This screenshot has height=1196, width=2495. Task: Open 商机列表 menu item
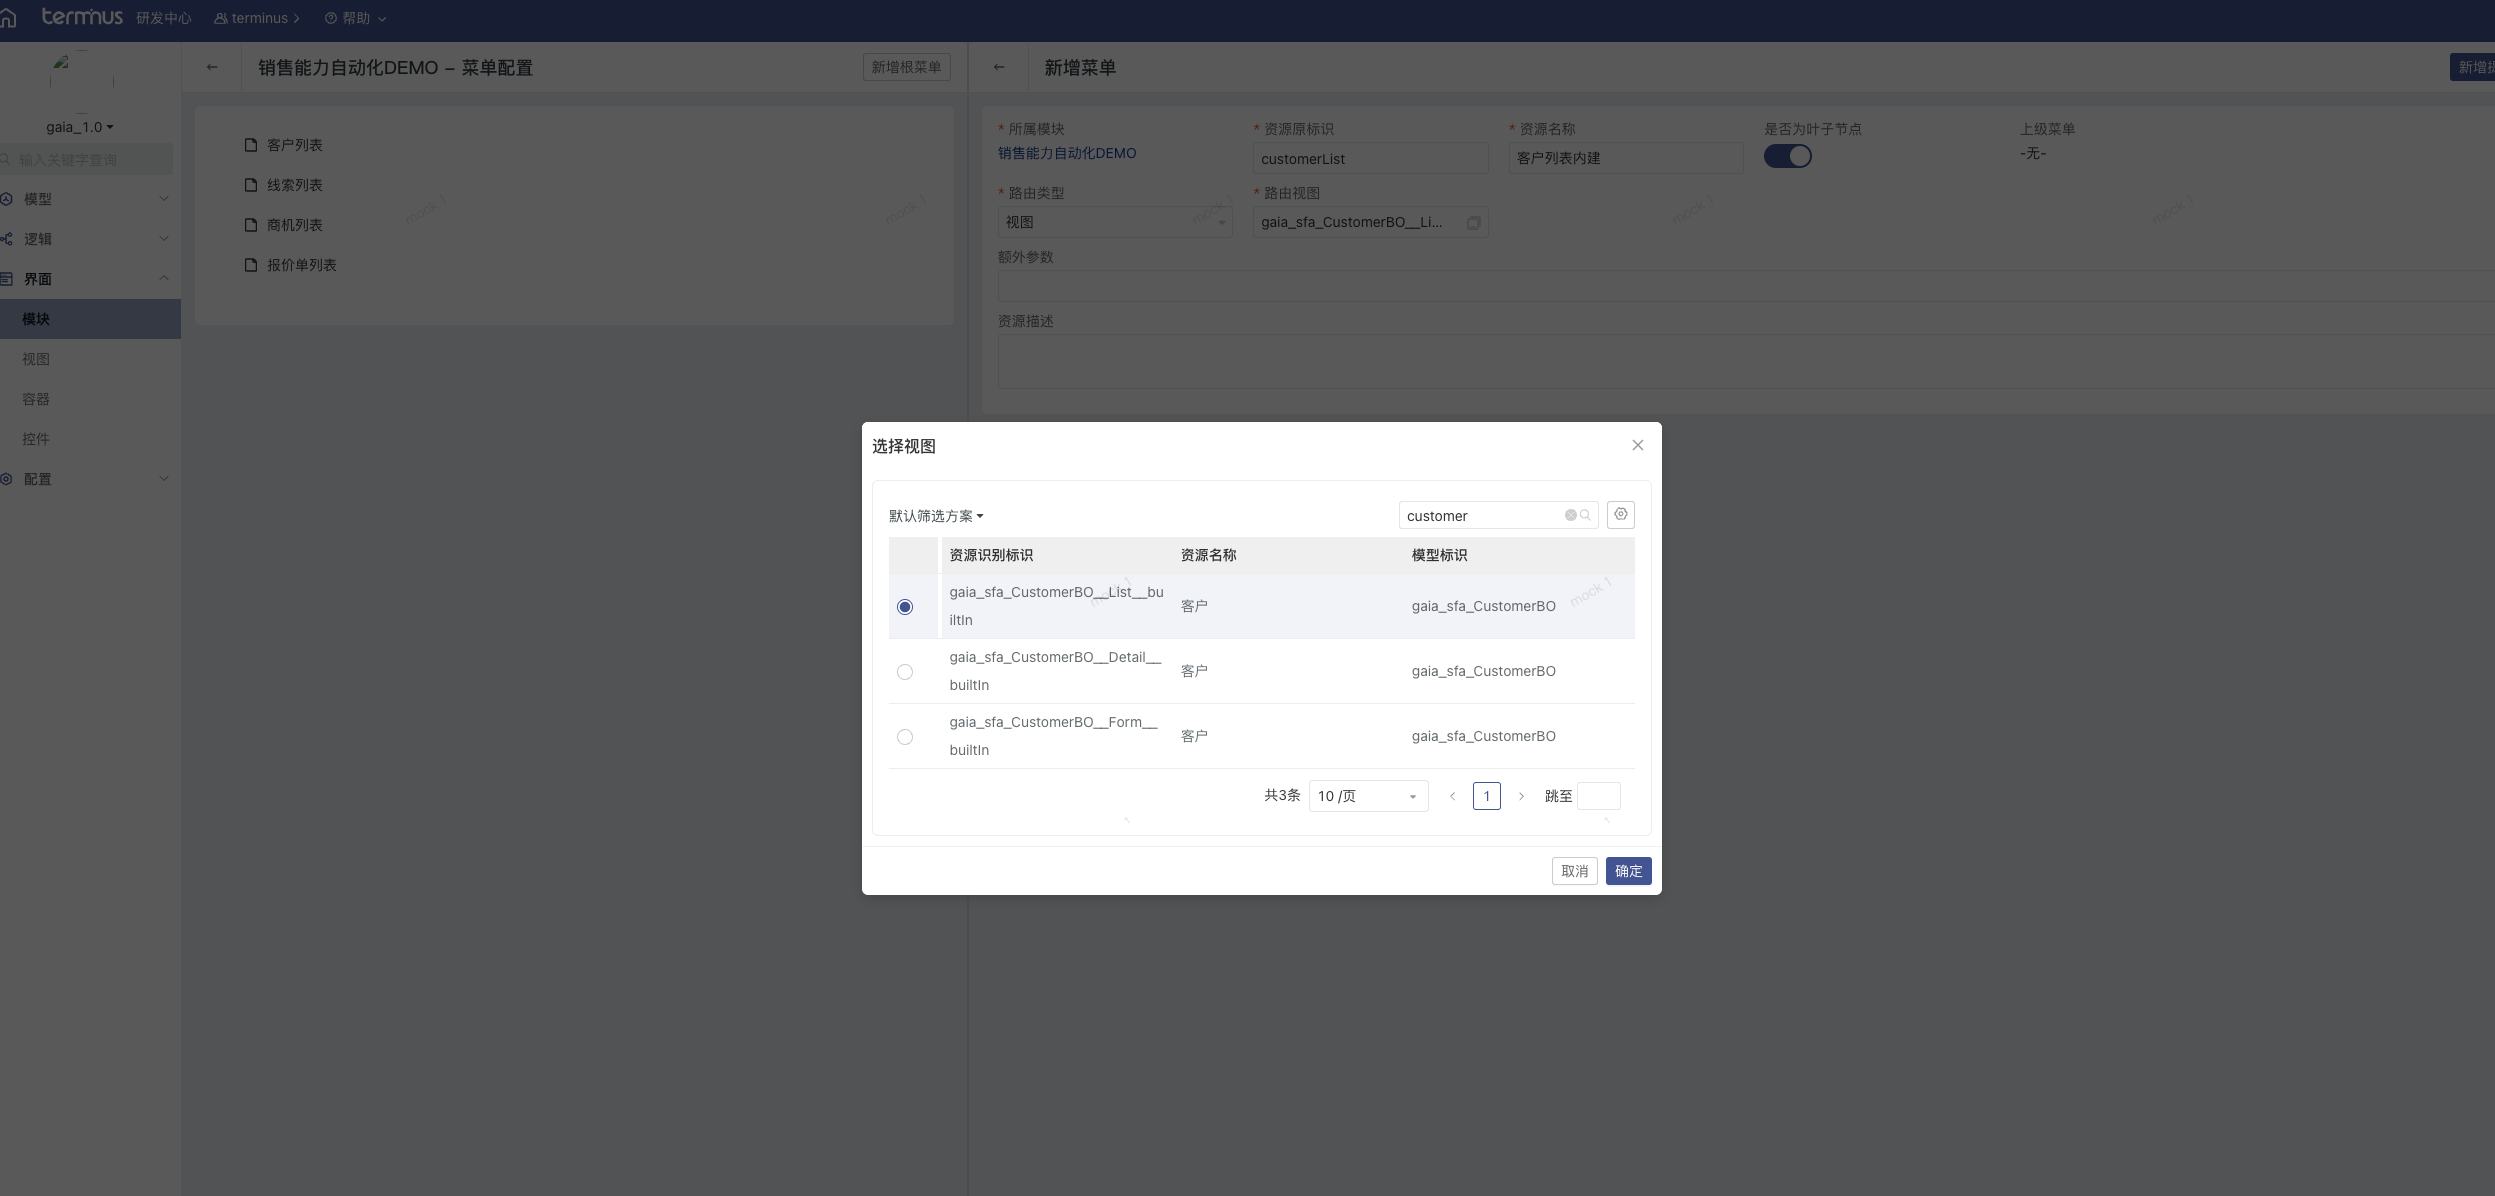[294, 225]
